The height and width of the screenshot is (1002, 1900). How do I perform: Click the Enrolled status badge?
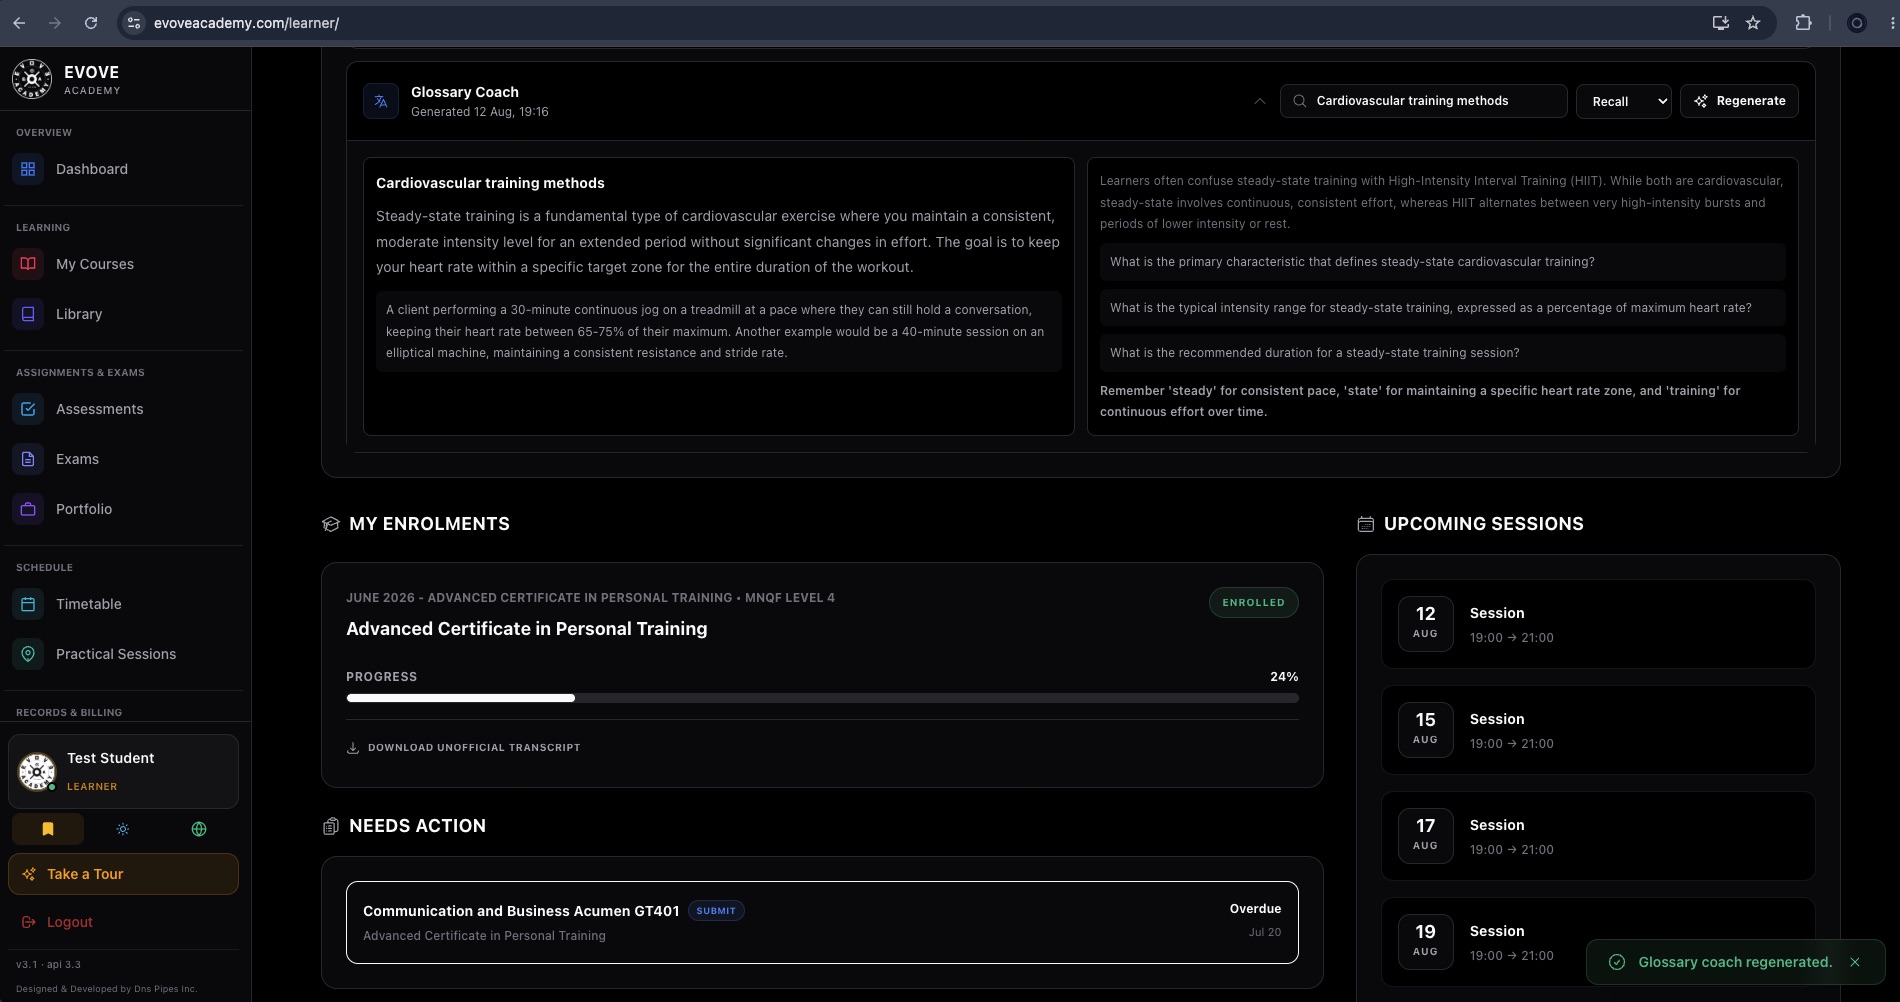1253,603
